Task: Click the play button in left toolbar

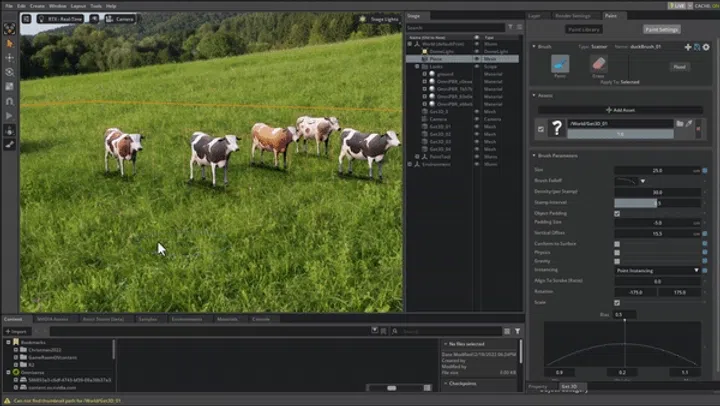Action: (x=9, y=115)
